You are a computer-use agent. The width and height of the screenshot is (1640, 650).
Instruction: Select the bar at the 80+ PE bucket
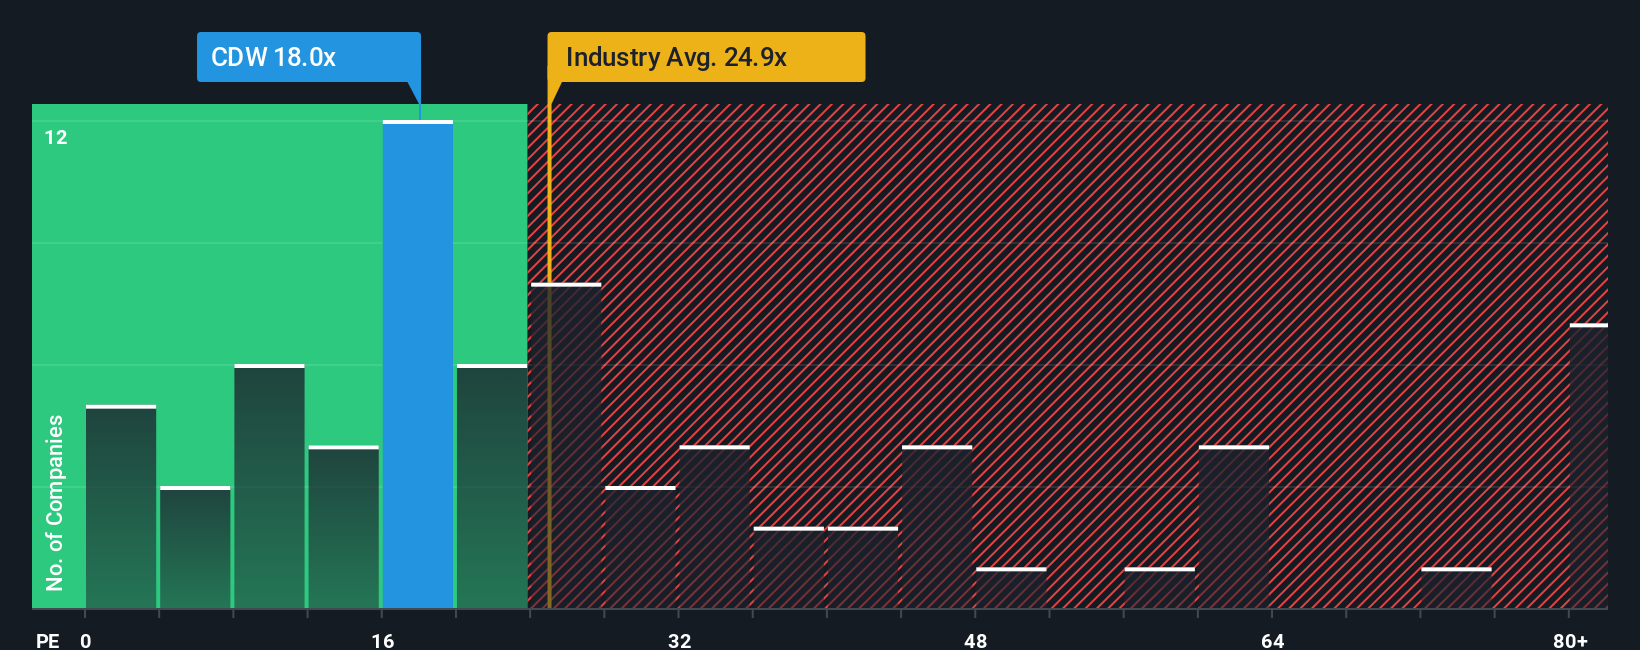coord(1589,466)
